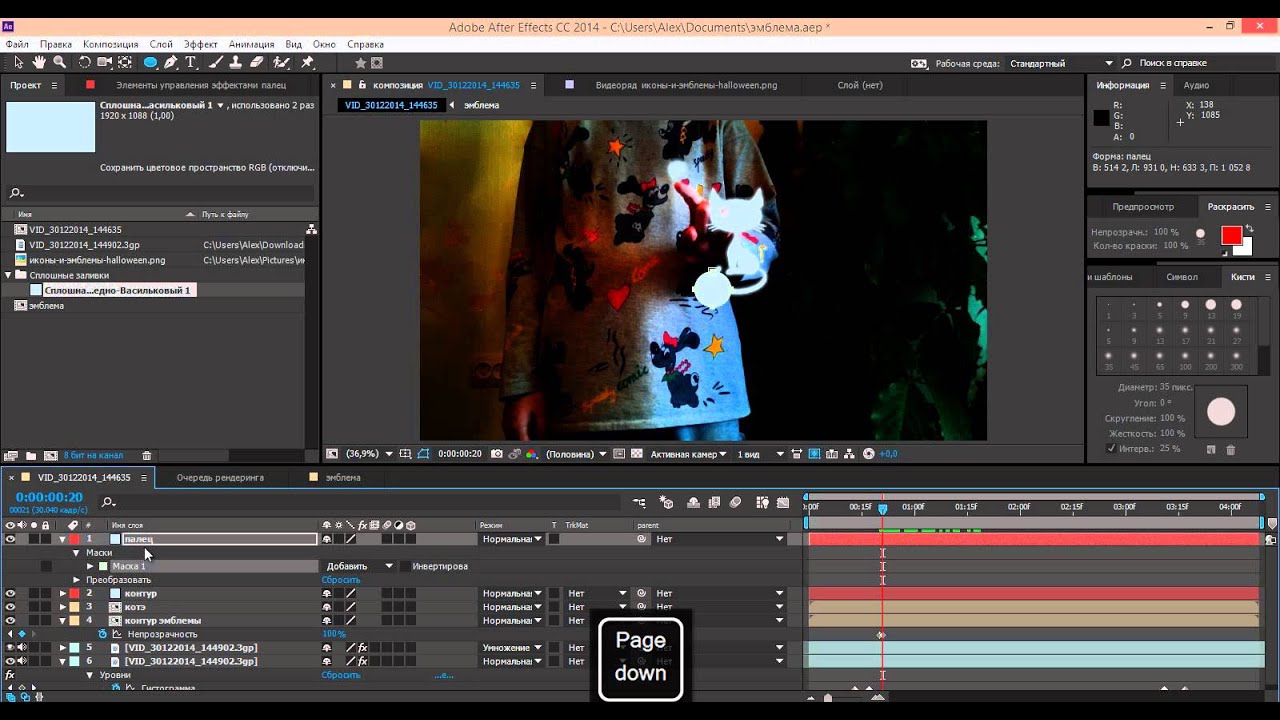The width and height of the screenshot is (1280, 720).
Task: Click the 8 бит на канал depth button
Action: pos(93,456)
